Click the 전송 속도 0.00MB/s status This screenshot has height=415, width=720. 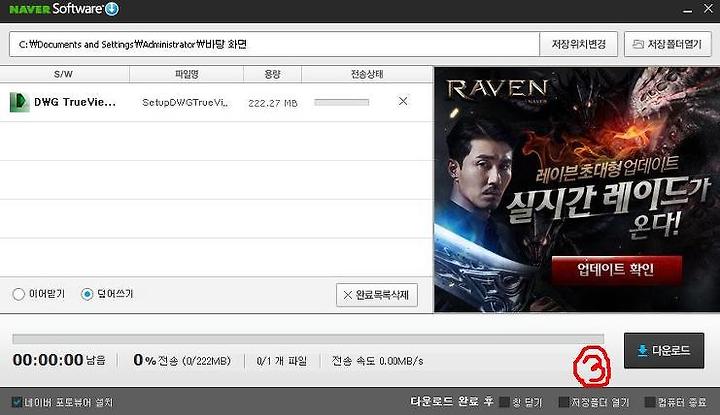[x=377, y=361]
